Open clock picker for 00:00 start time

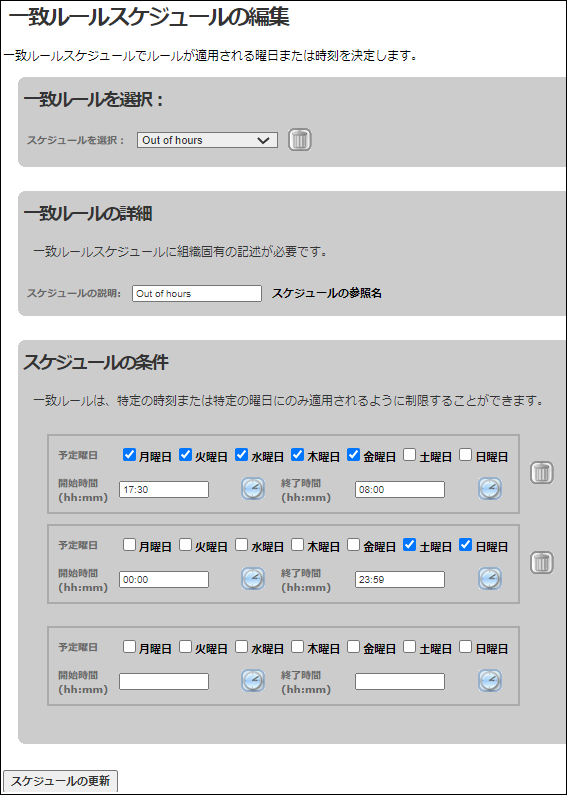[253, 579]
